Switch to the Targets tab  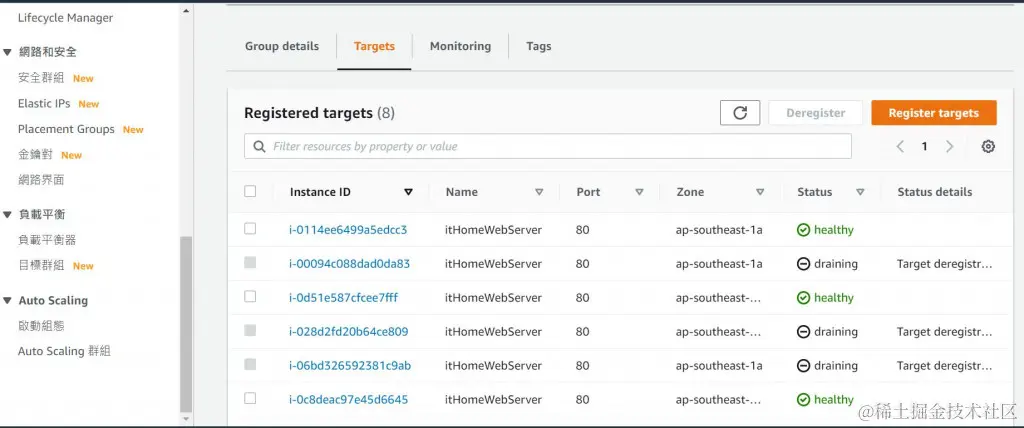click(x=374, y=46)
